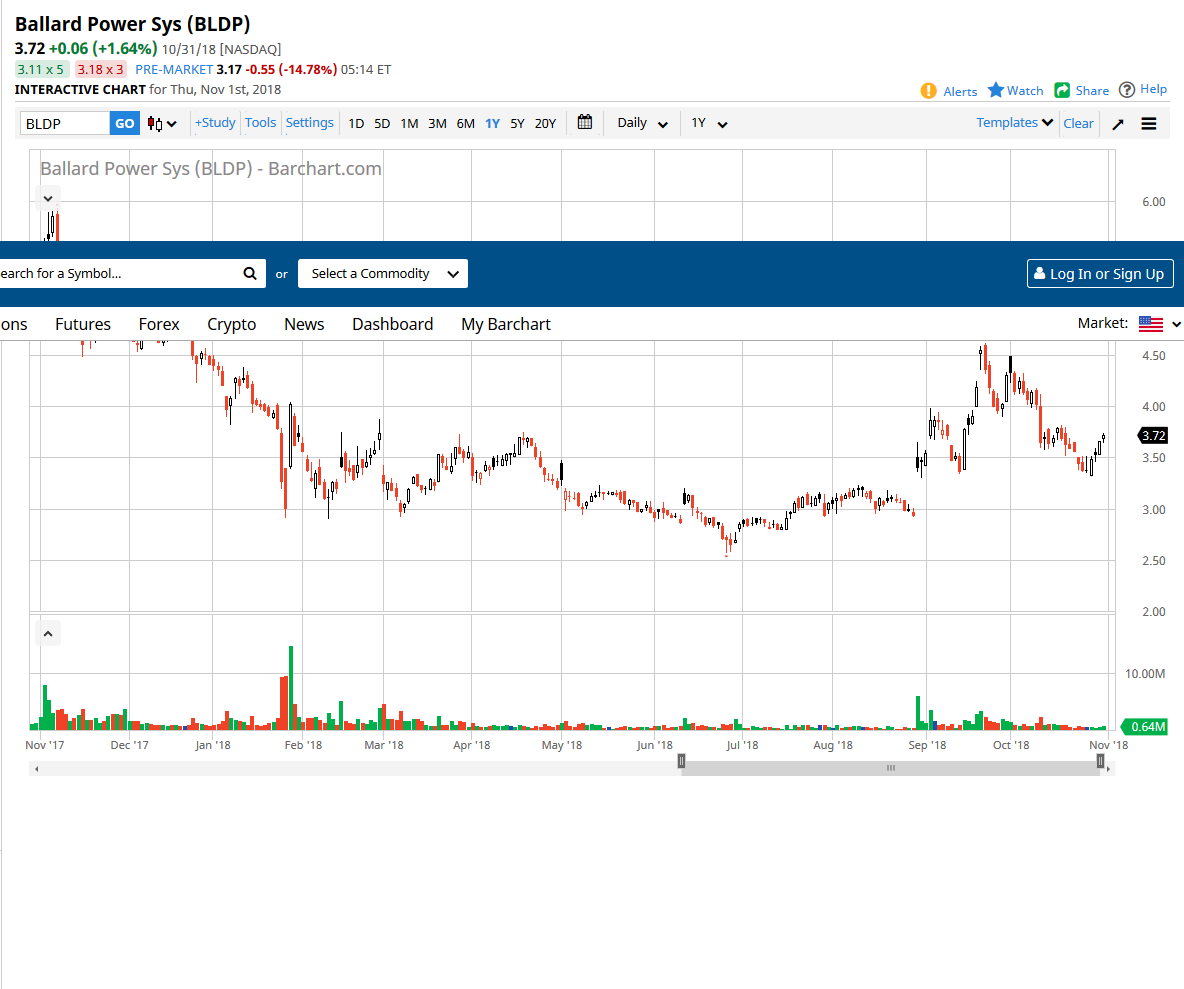
Task: Open the Daily frequency dropdown
Action: pyautogui.click(x=642, y=123)
